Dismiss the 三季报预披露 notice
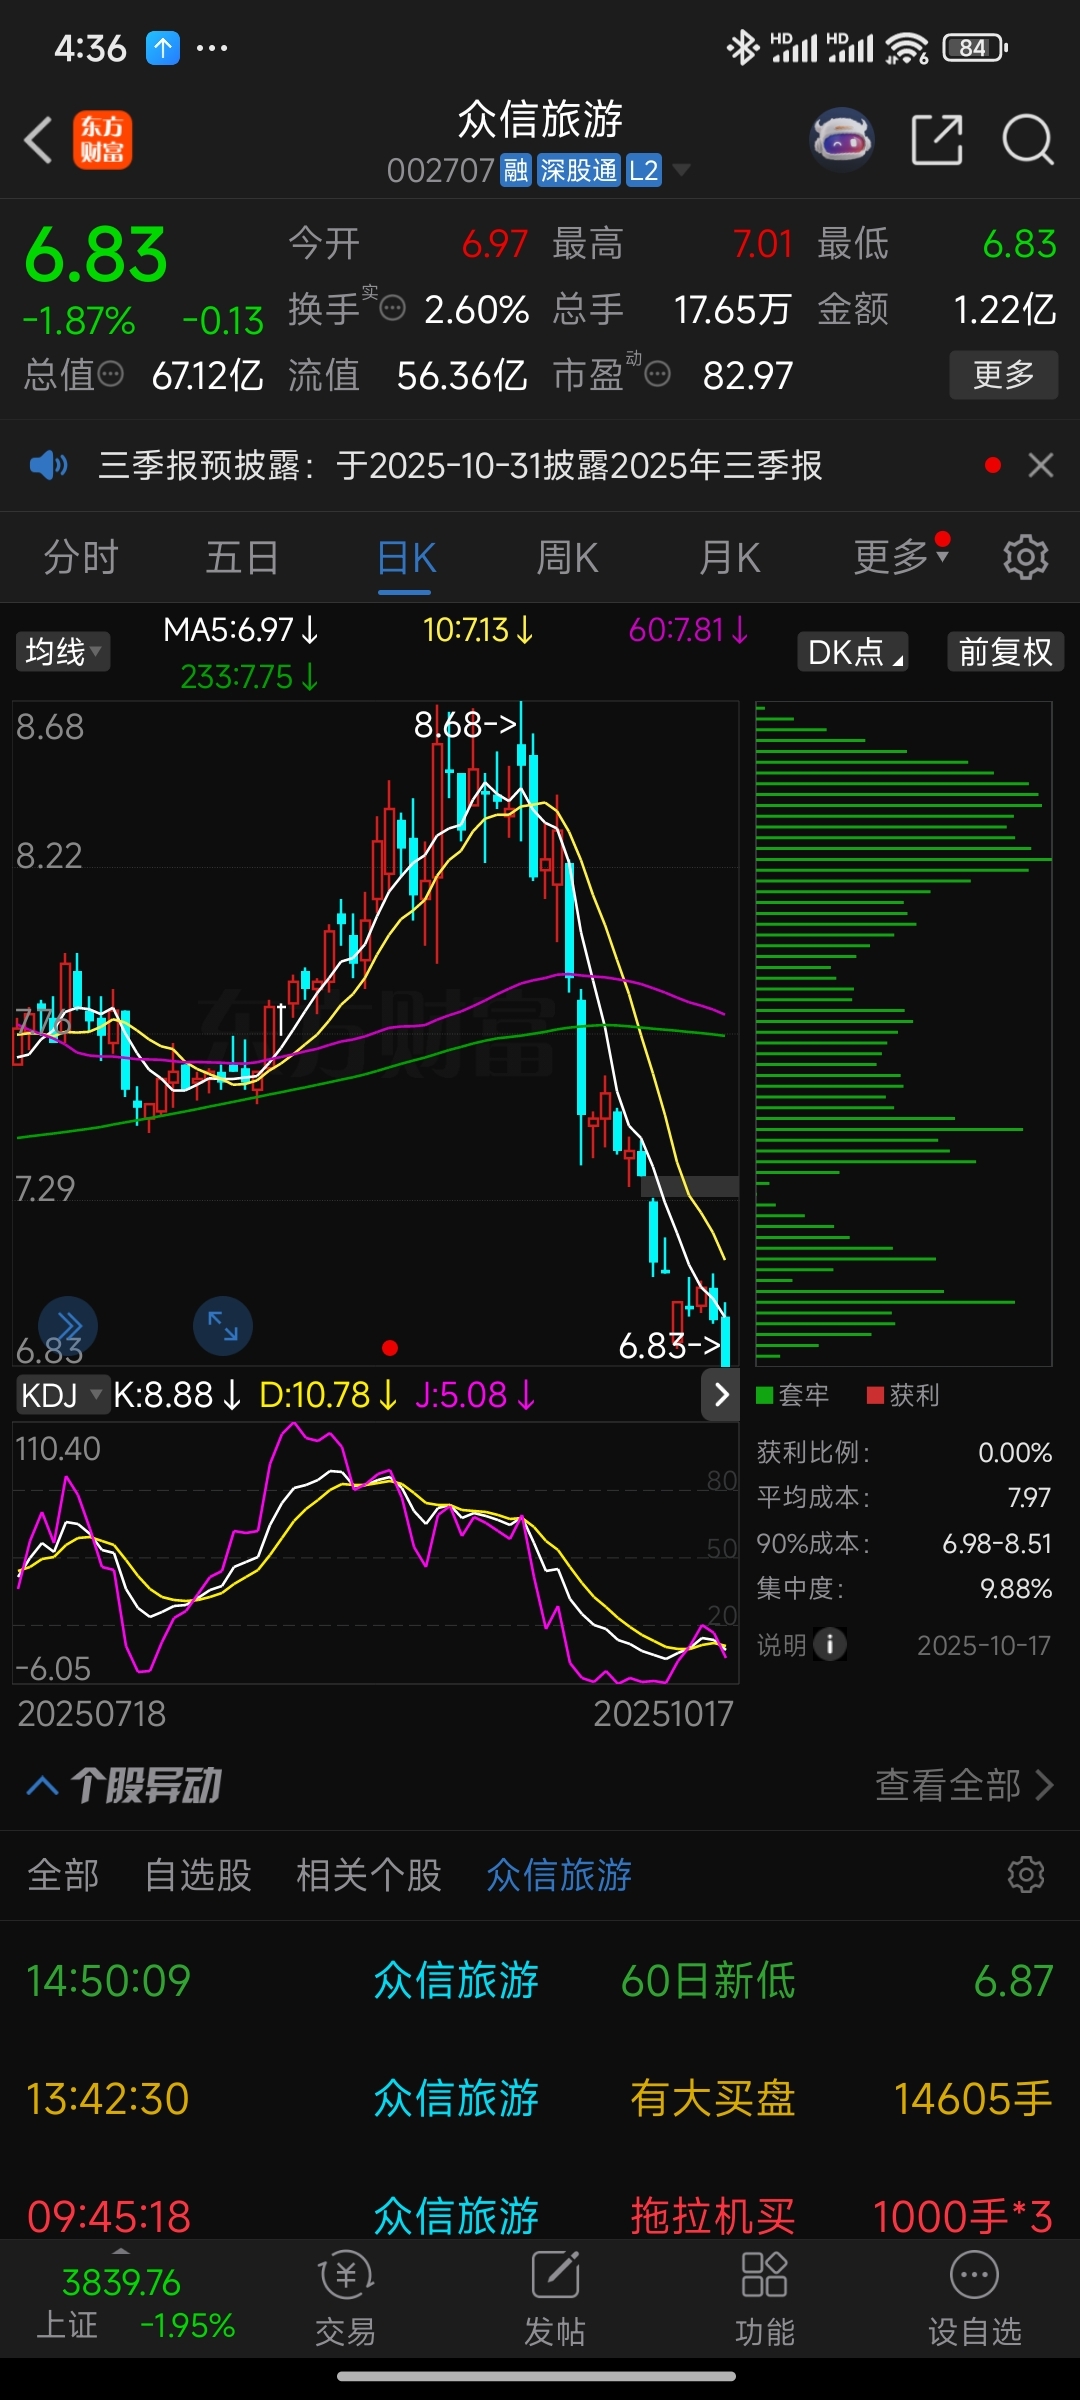Viewport: 1080px width, 2400px height. point(1041,465)
